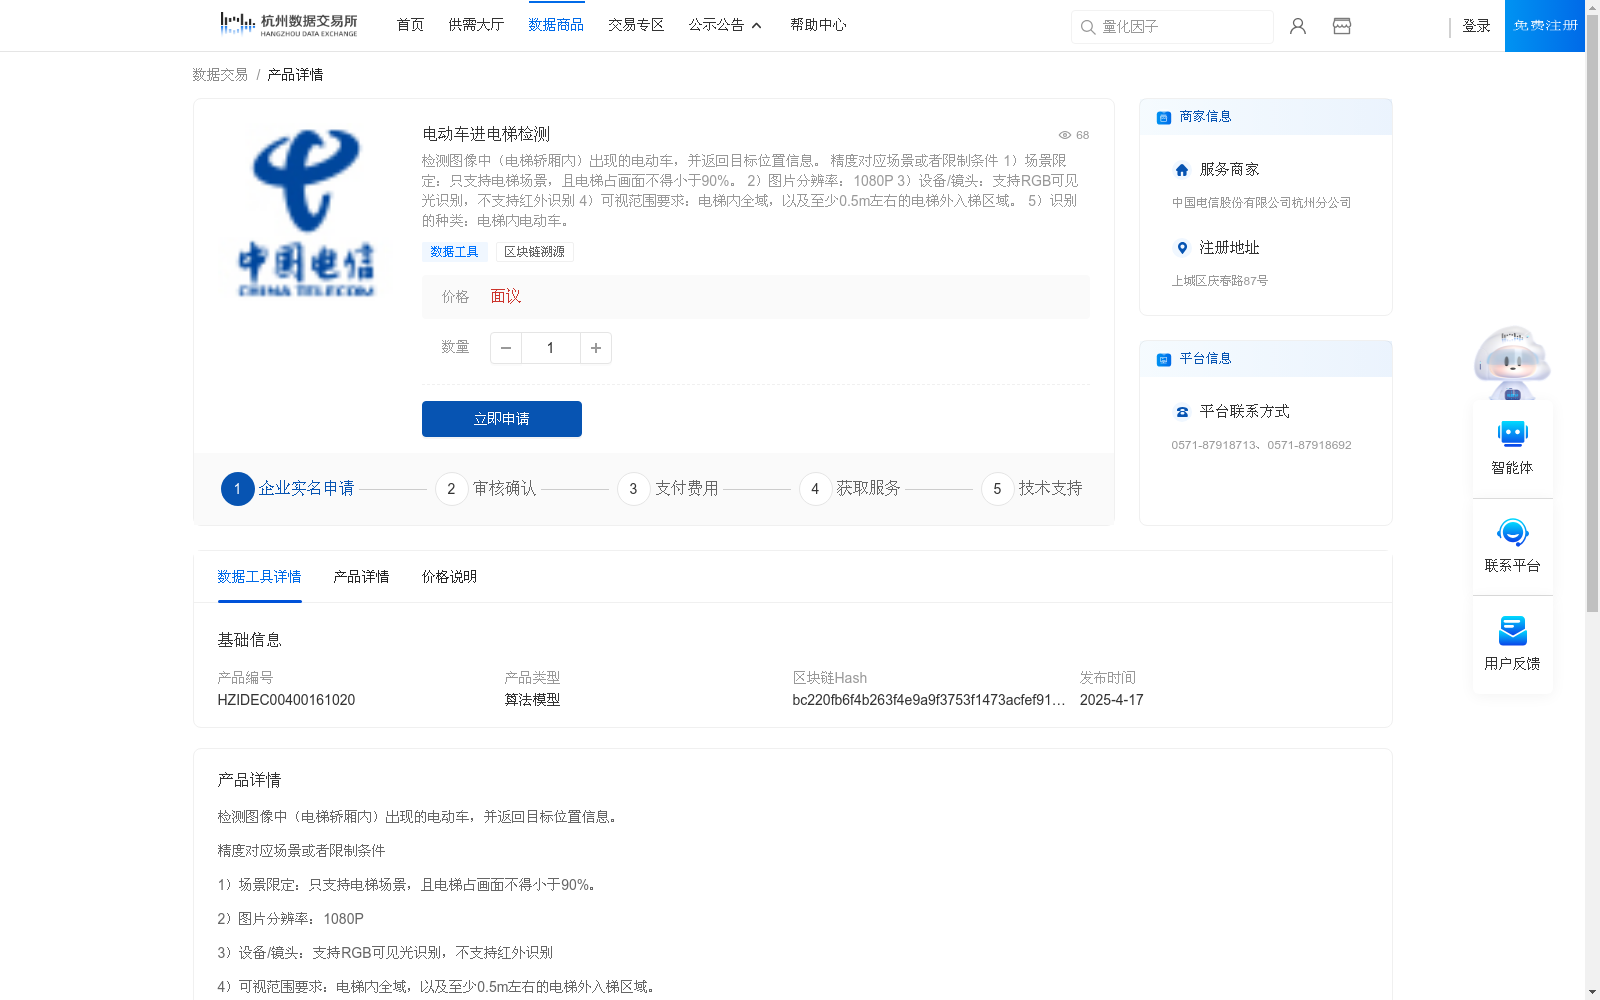Click phone number 0571-87918713、0571-87918692
The height and width of the screenshot is (1000, 1600).
[x=1261, y=445]
